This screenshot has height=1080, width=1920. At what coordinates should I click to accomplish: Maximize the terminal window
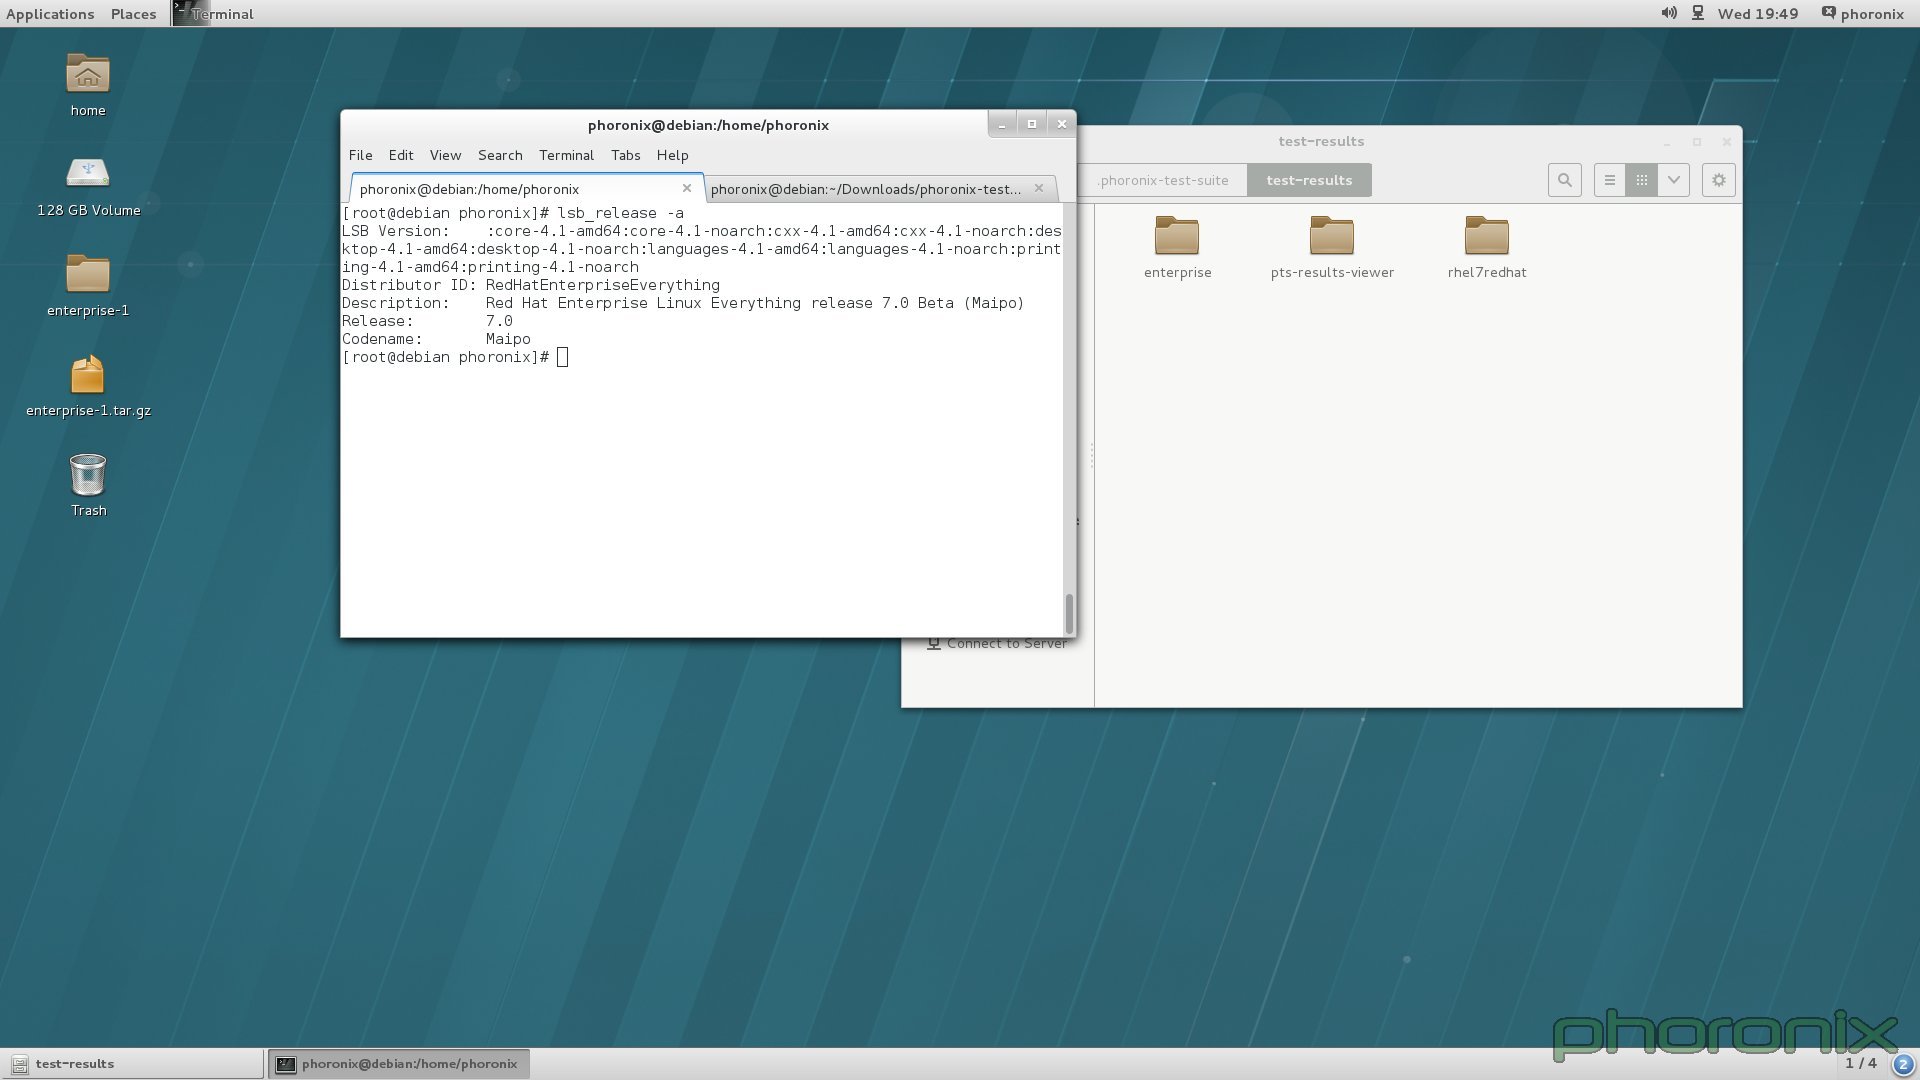pos(1032,124)
